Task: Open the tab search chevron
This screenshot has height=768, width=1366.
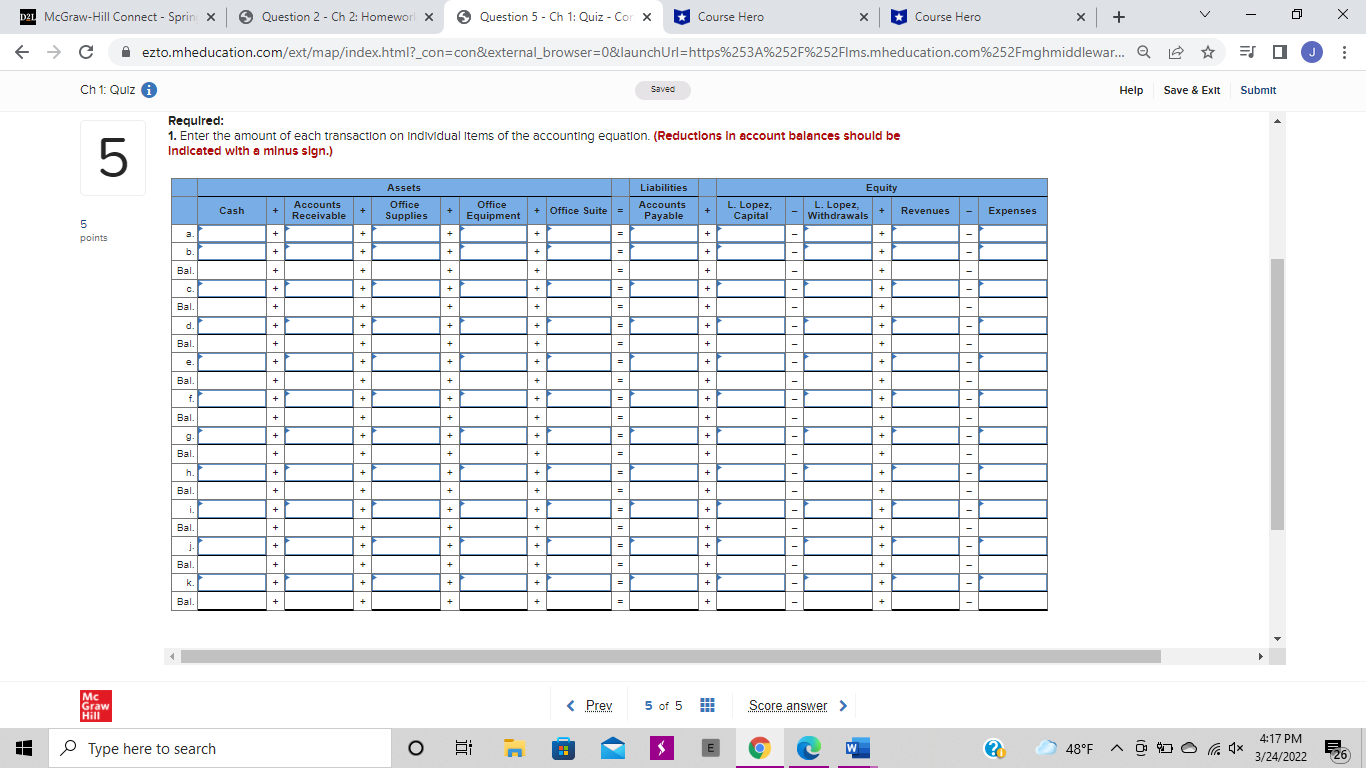Action: tap(1203, 15)
